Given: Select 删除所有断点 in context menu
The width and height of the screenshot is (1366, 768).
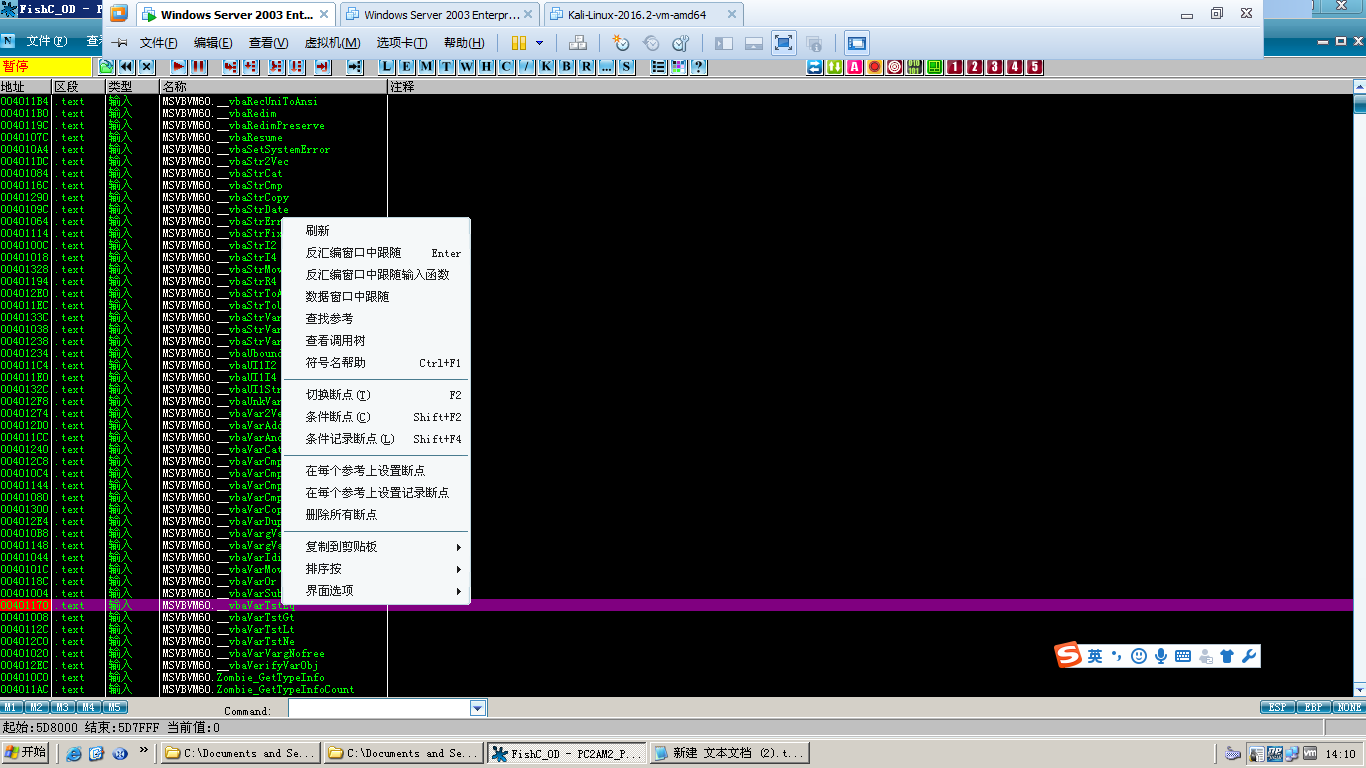Looking at the screenshot, I should tap(341, 515).
